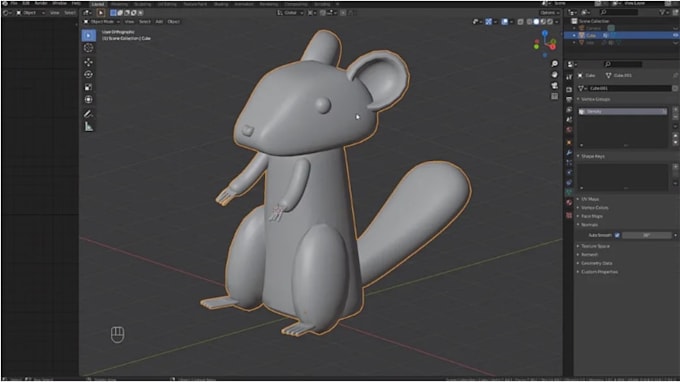Open the viewport View menu

tap(129, 22)
